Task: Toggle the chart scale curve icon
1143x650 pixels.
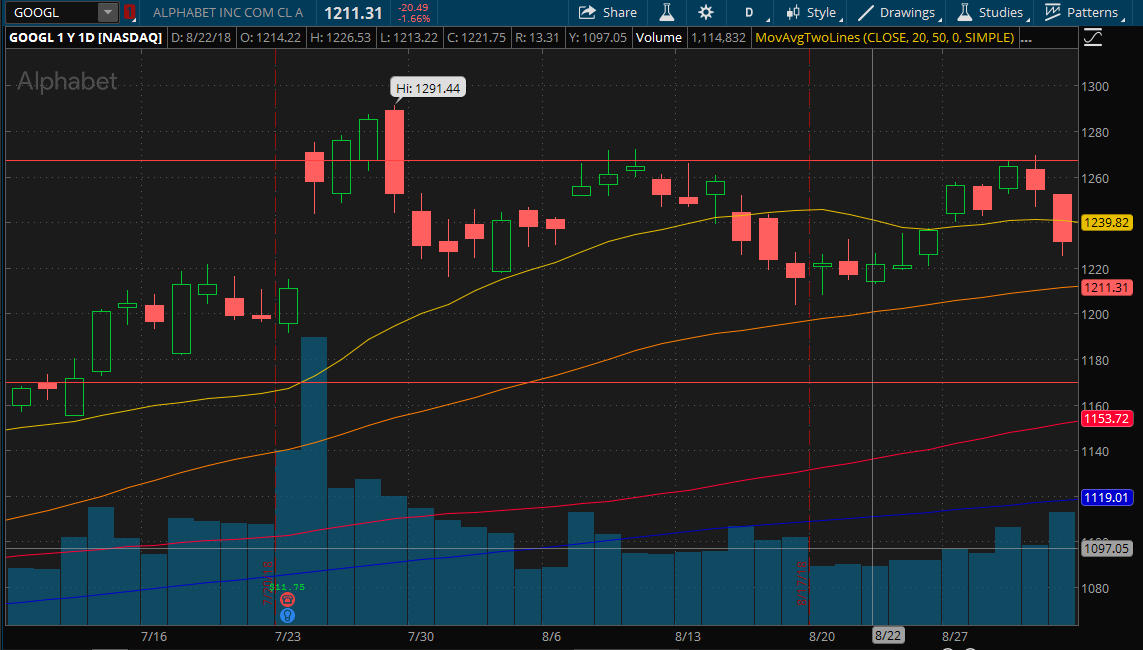Action: click(x=1093, y=37)
